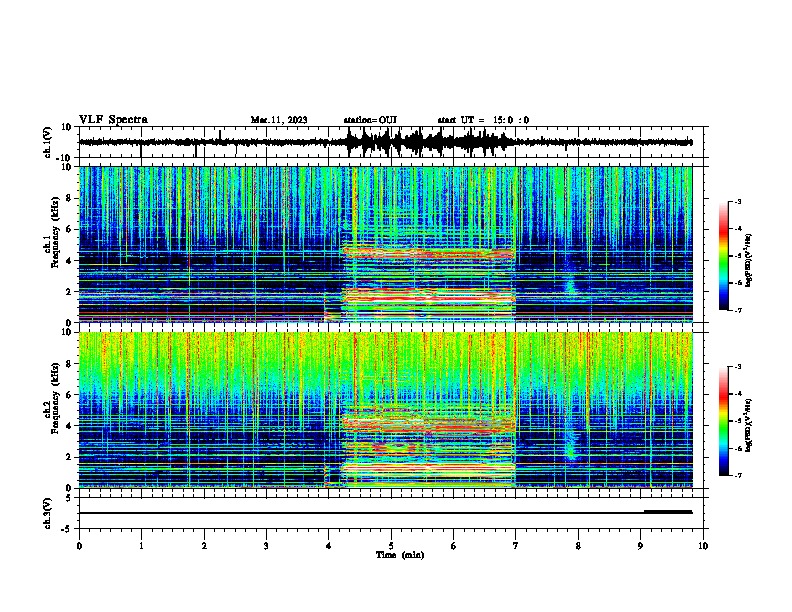Click the ch.3 flat voltage trace panel

[390, 513]
